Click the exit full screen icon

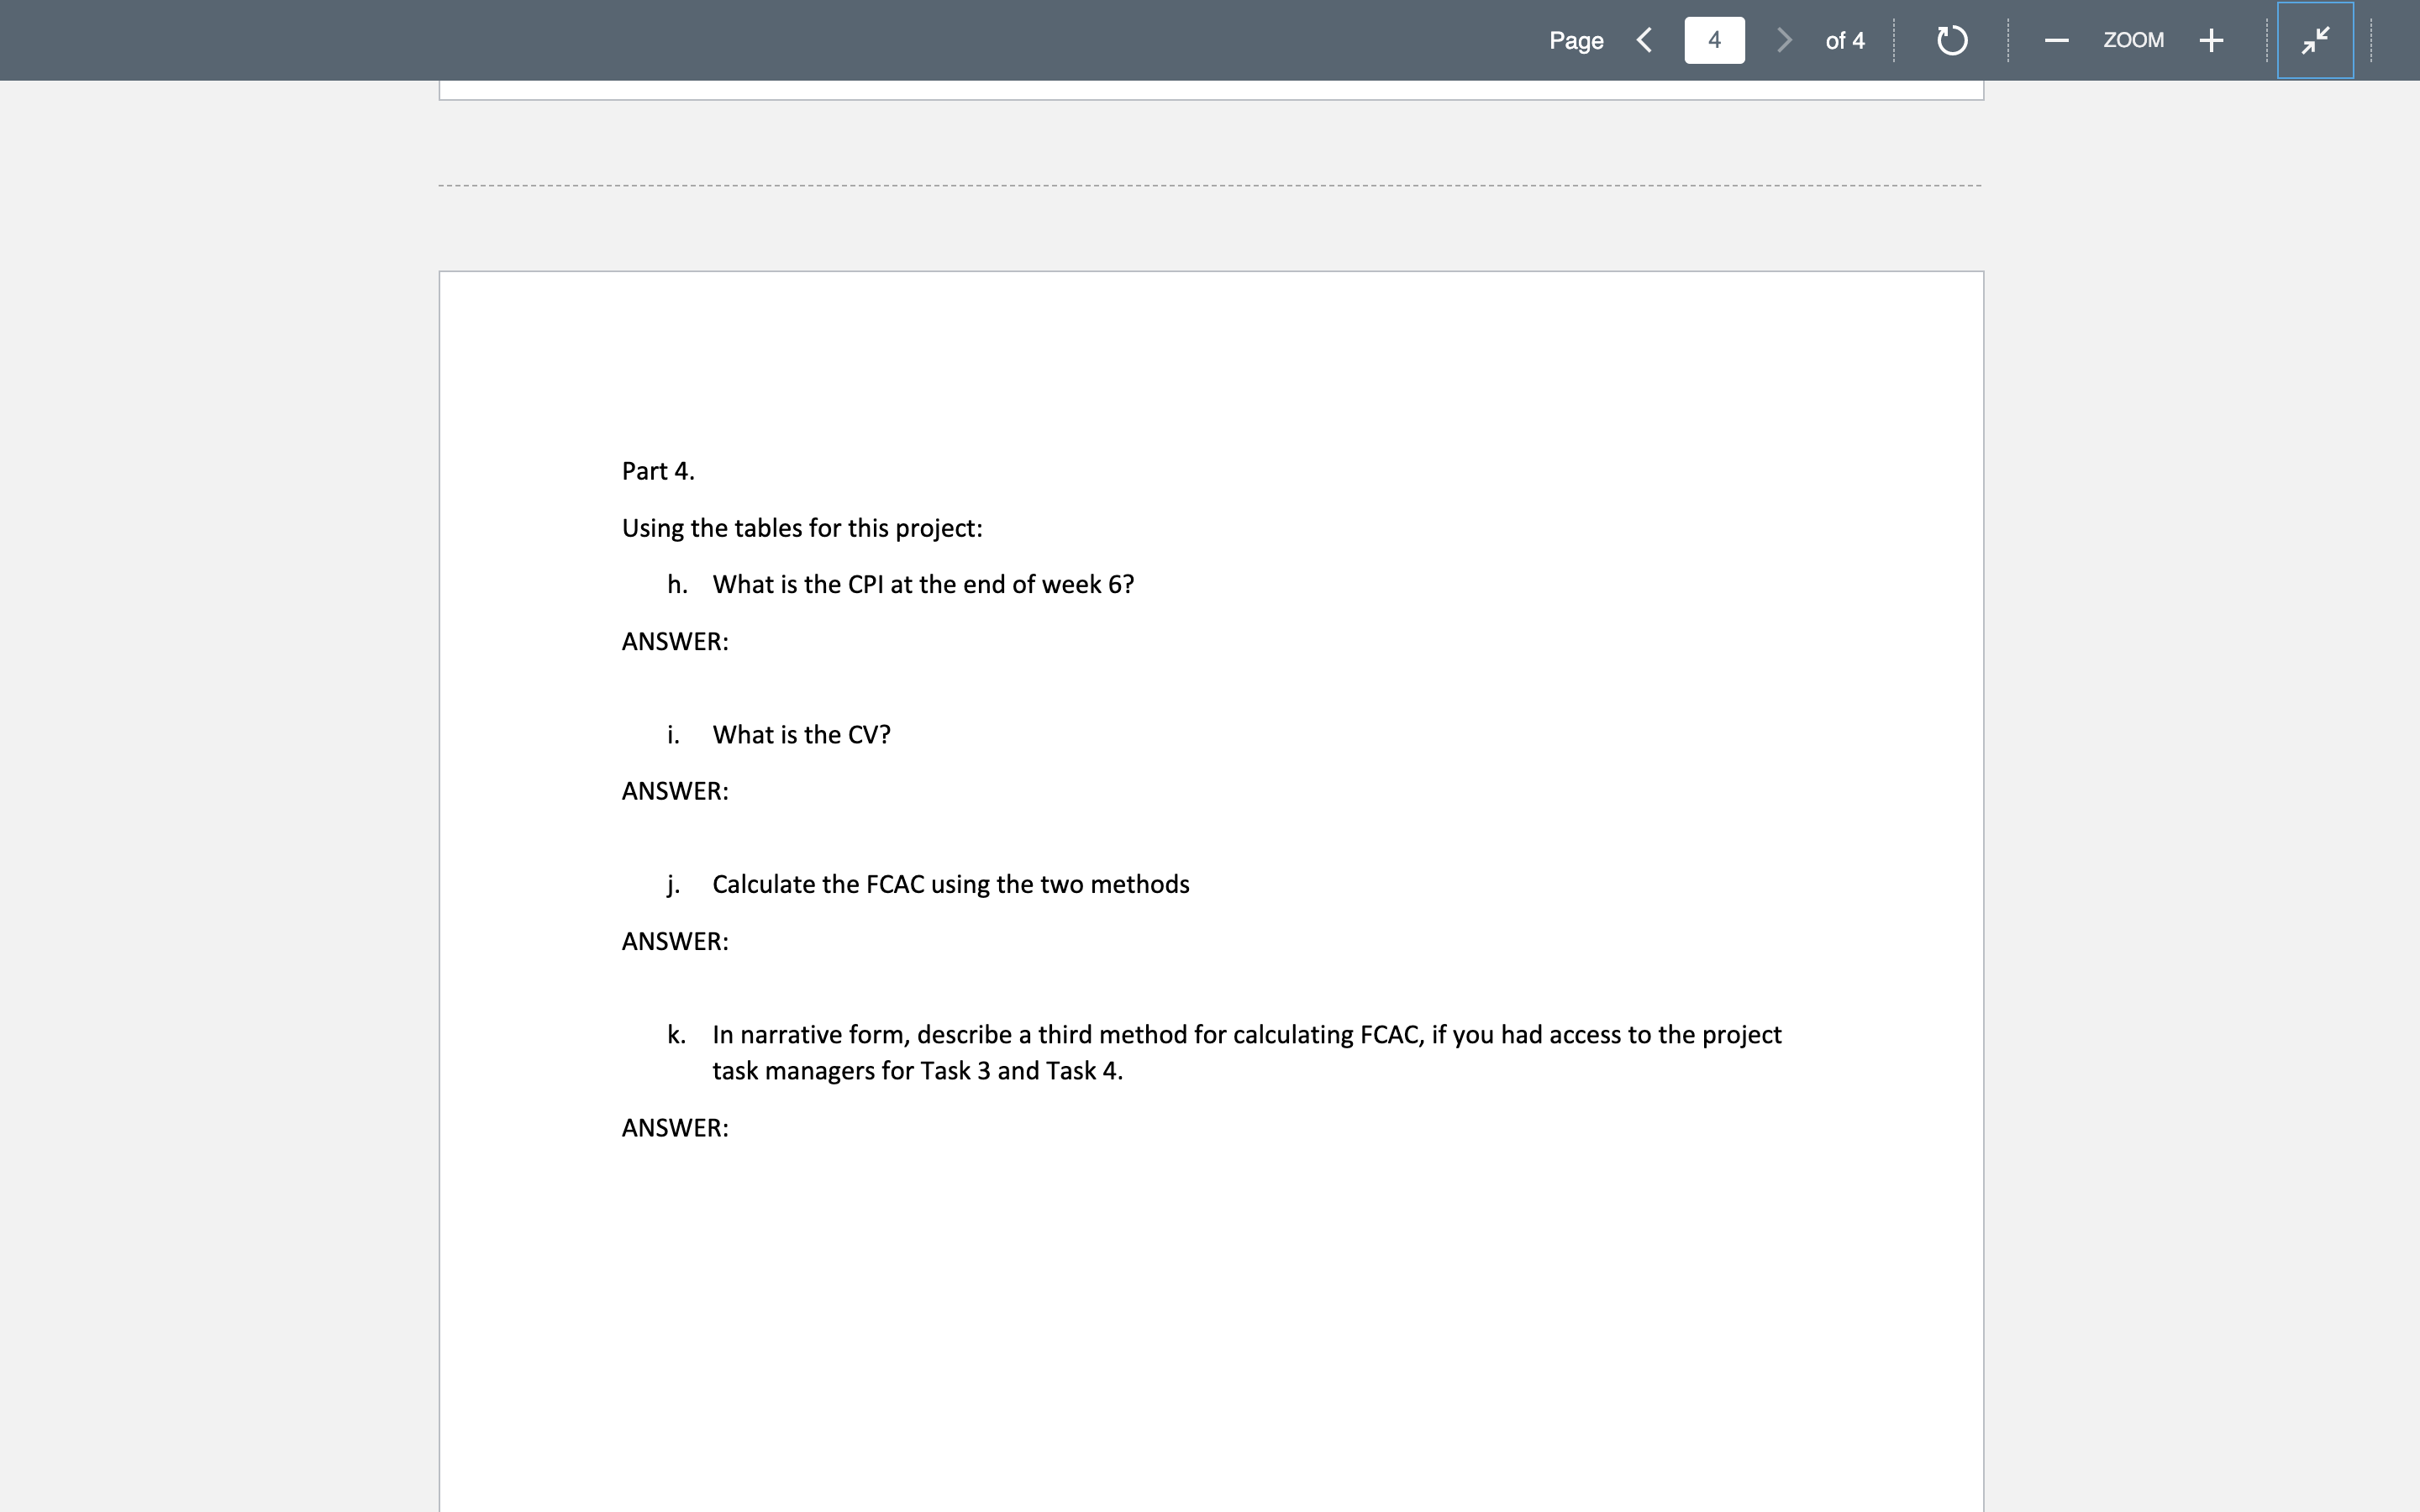2315,41
